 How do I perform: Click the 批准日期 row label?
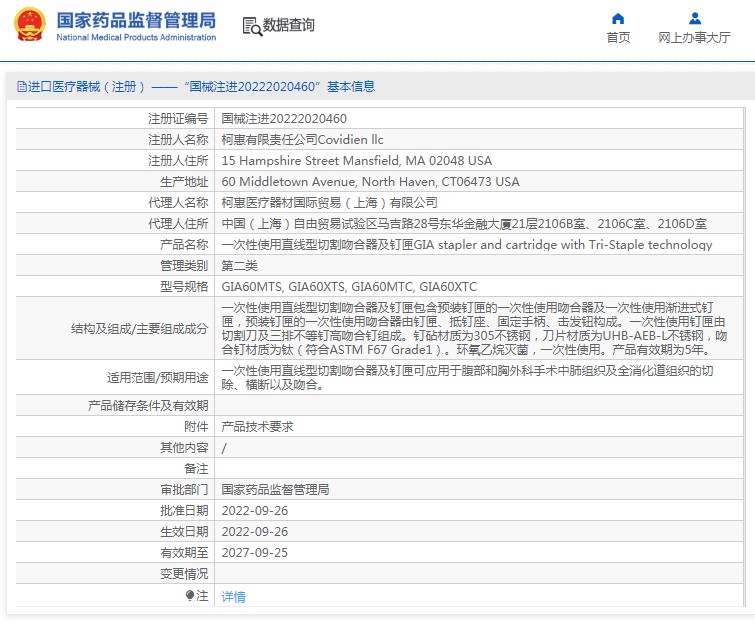click(184, 511)
